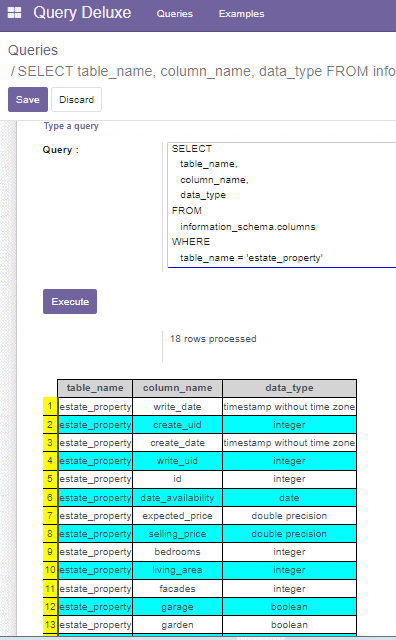The image size is (396, 640).
Task: Click the selling_price cell
Action: click(x=178, y=534)
